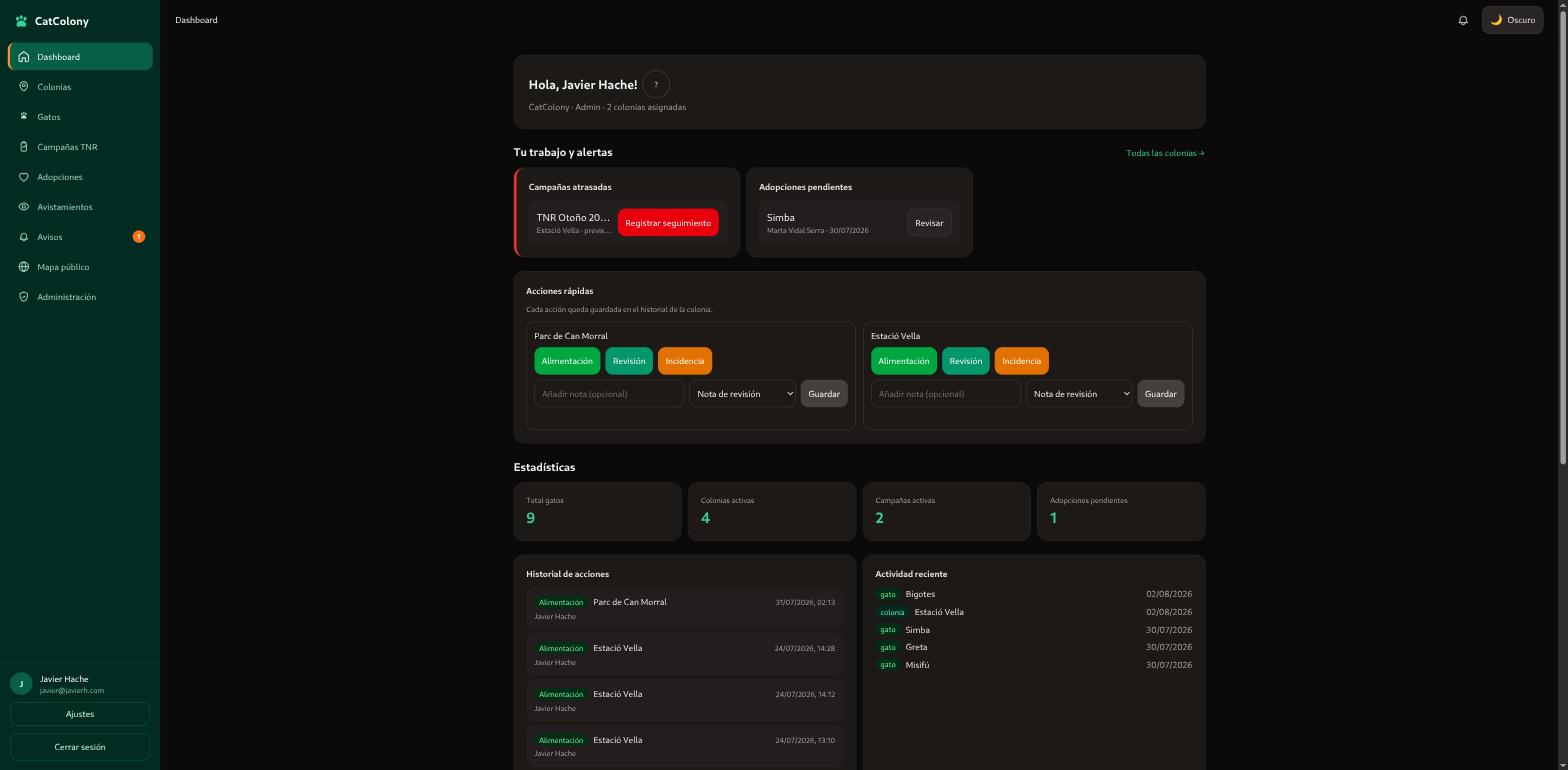Screen dimensions: 1568x770
Task: Open the Colonias menu item
Action: [x=80, y=87]
